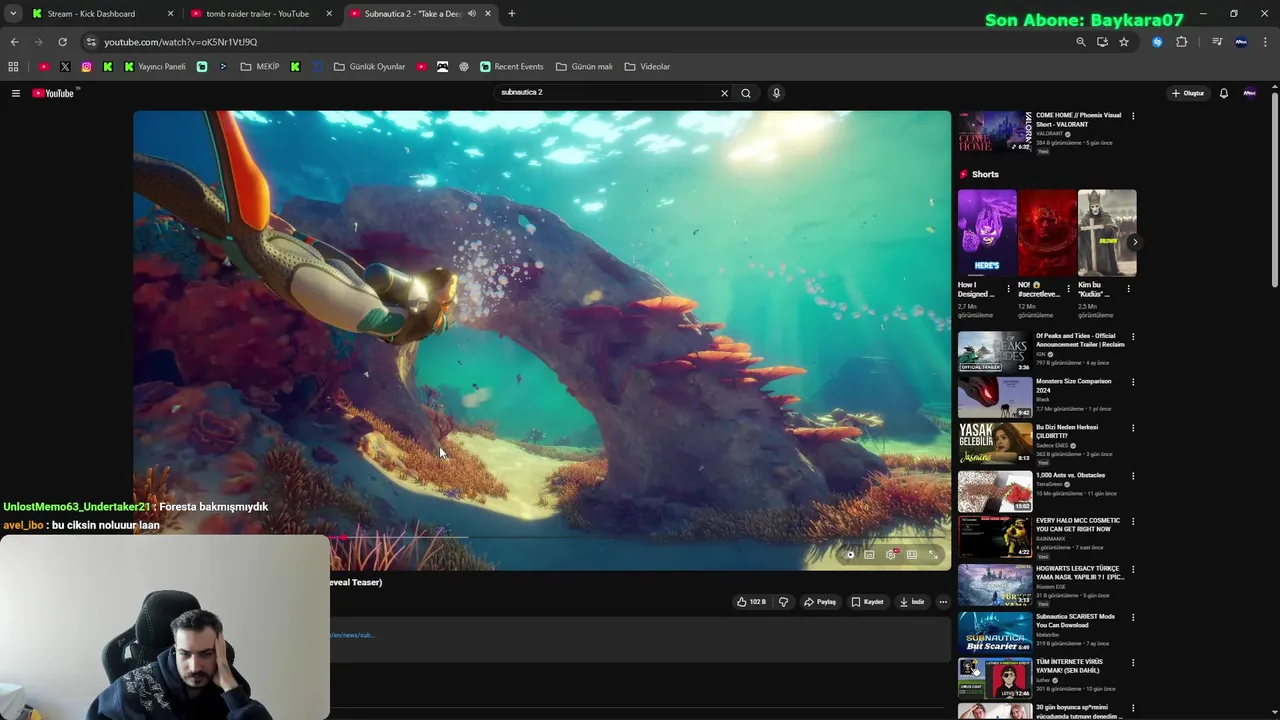The image size is (1280, 720).
Task: Bookmark this page with the star icon
Action: coord(1124,42)
